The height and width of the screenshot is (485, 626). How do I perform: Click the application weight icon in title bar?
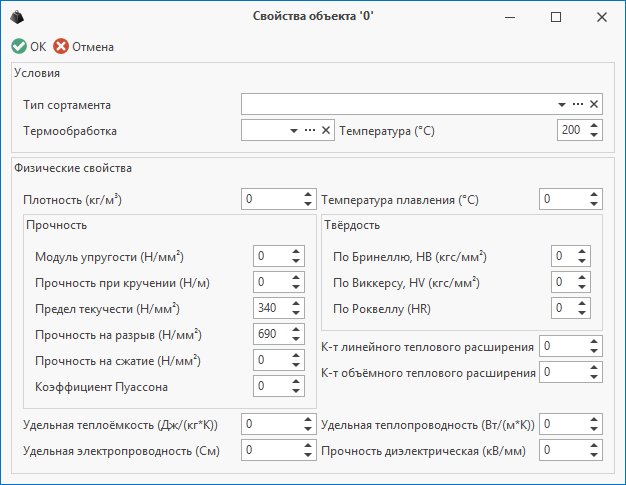[17, 17]
